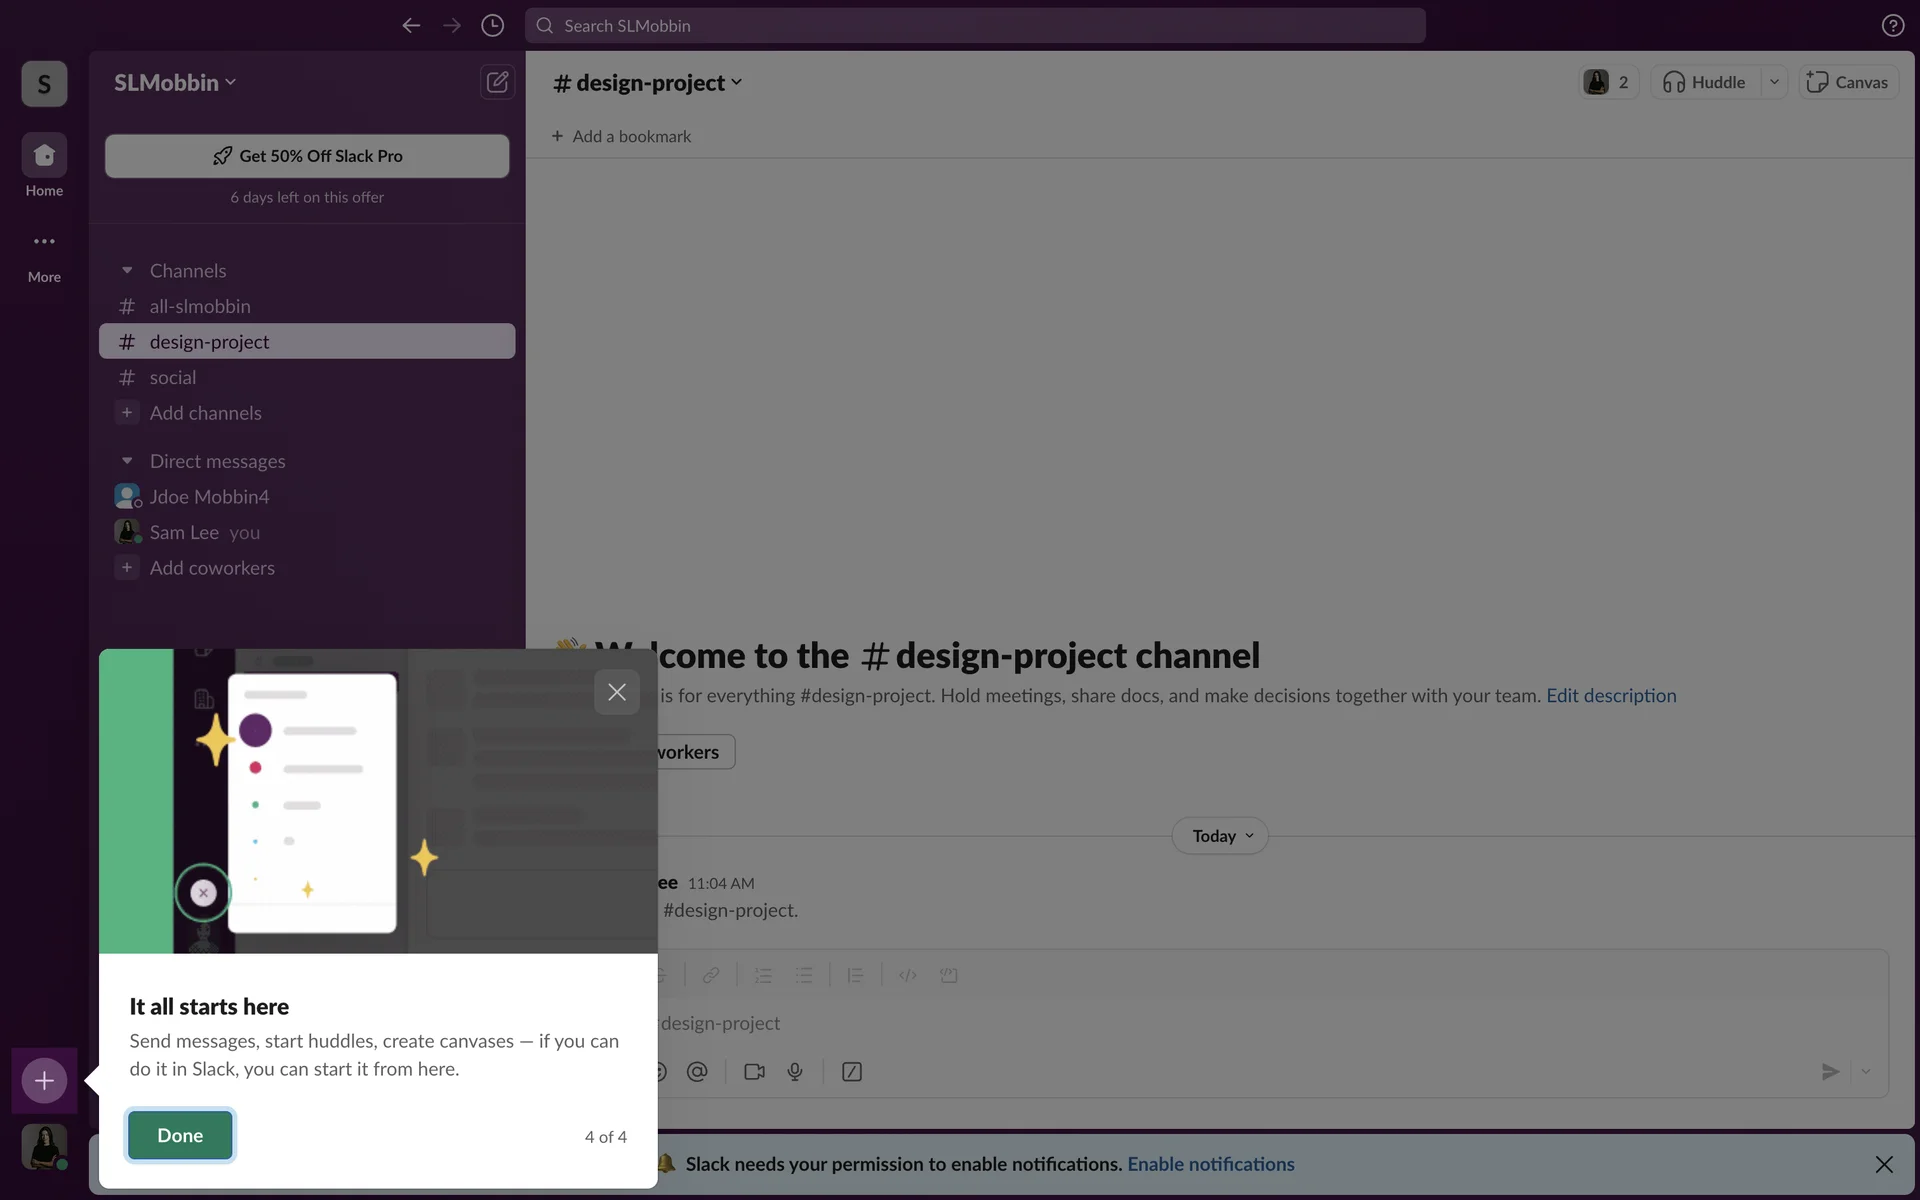Close the tutorial popup with X

[617, 692]
